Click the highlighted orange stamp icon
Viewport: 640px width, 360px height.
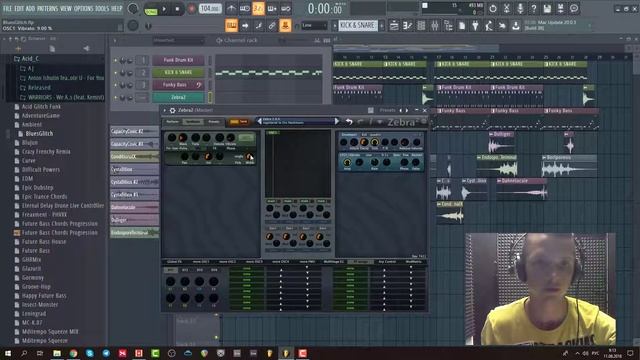coord(285,26)
